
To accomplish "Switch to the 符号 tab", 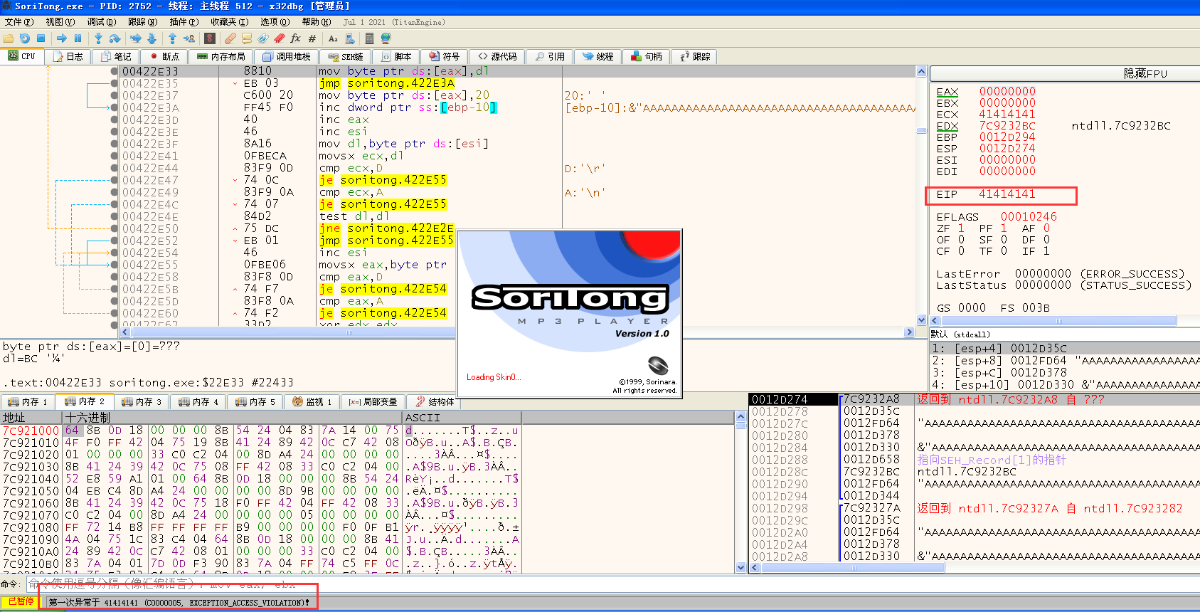I will point(444,56).
